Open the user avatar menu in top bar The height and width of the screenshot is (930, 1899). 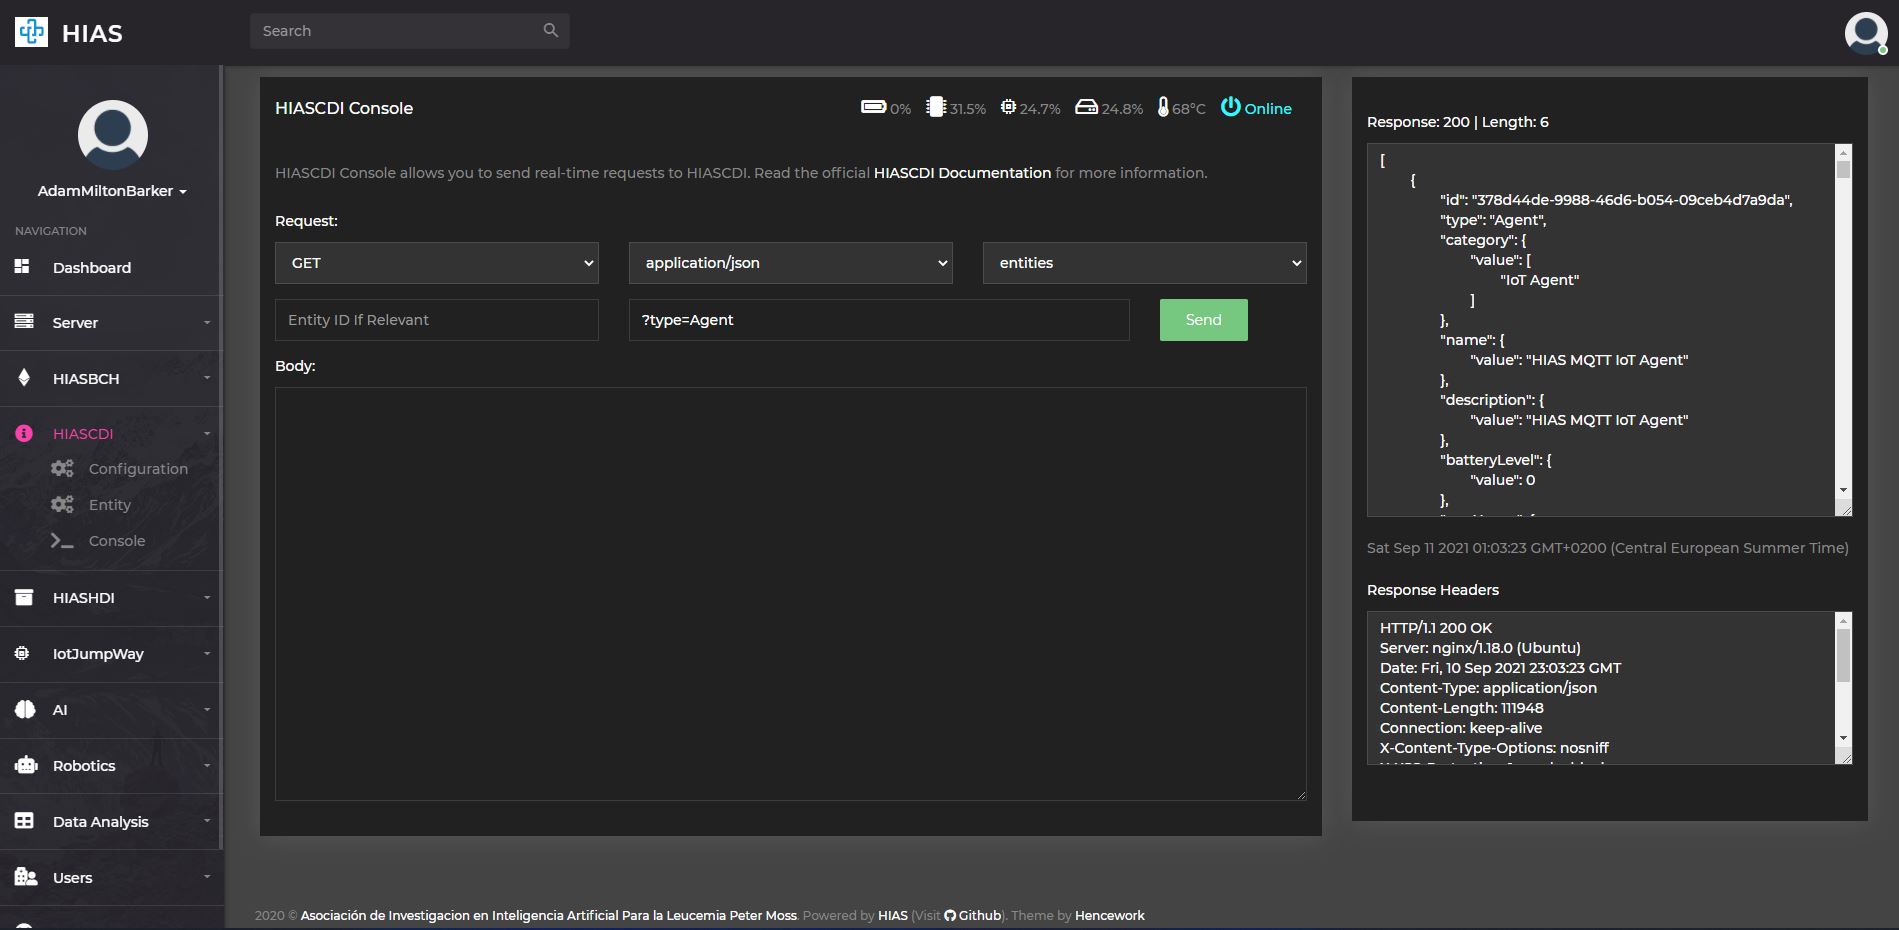[x=1866, y=33]
